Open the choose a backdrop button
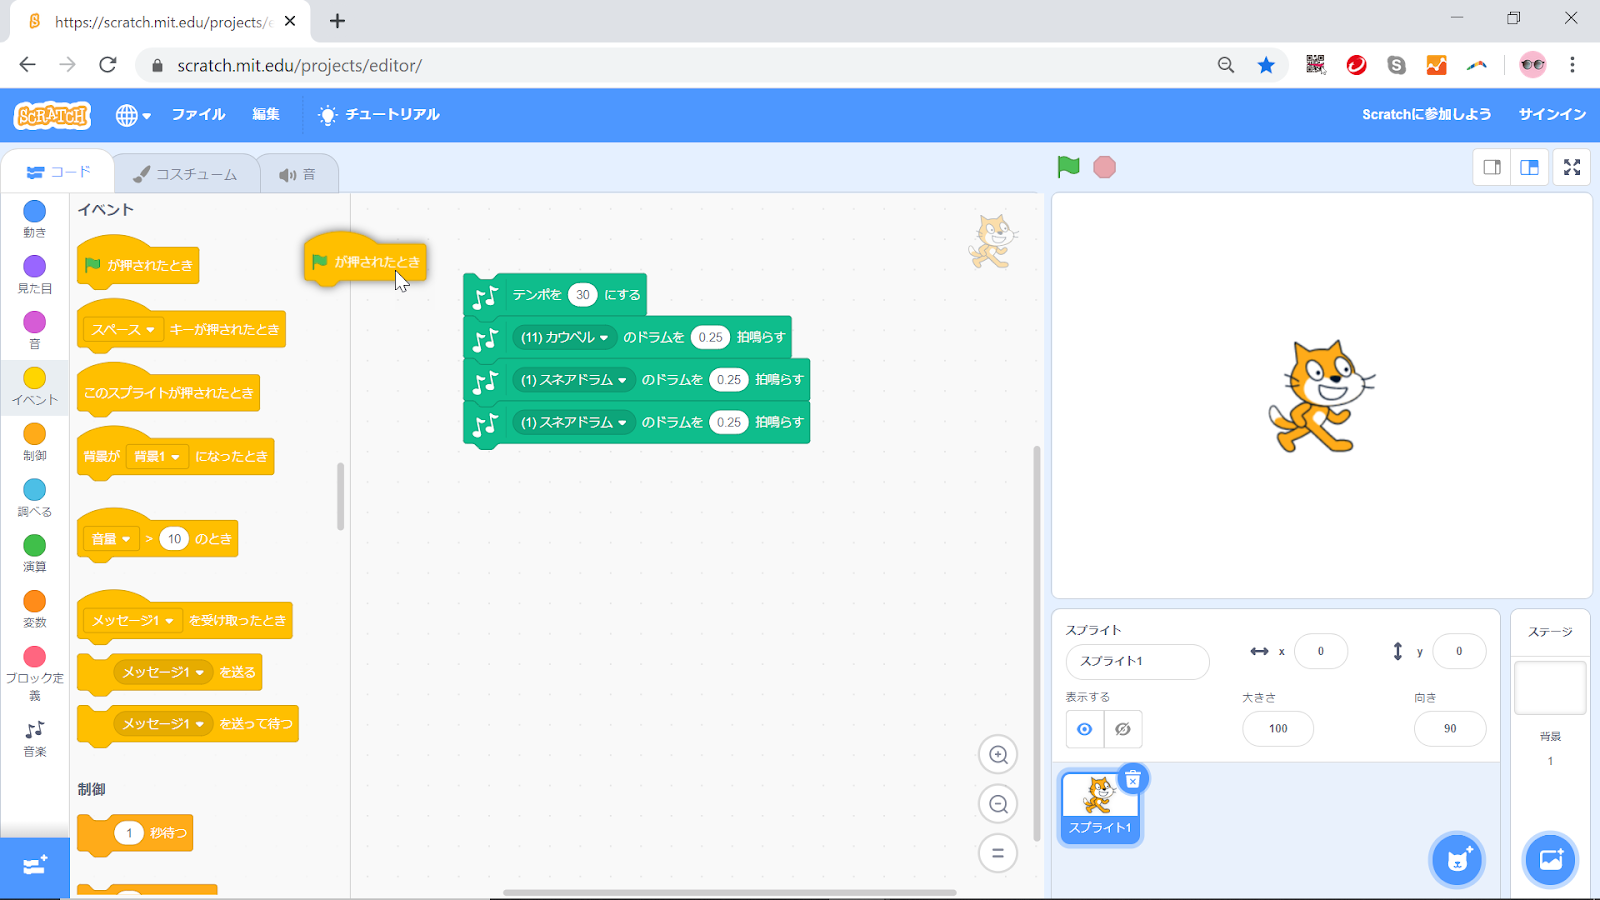Image resolution: width=1600 pixels, height=900 pixels. [x=1550, y=860]
